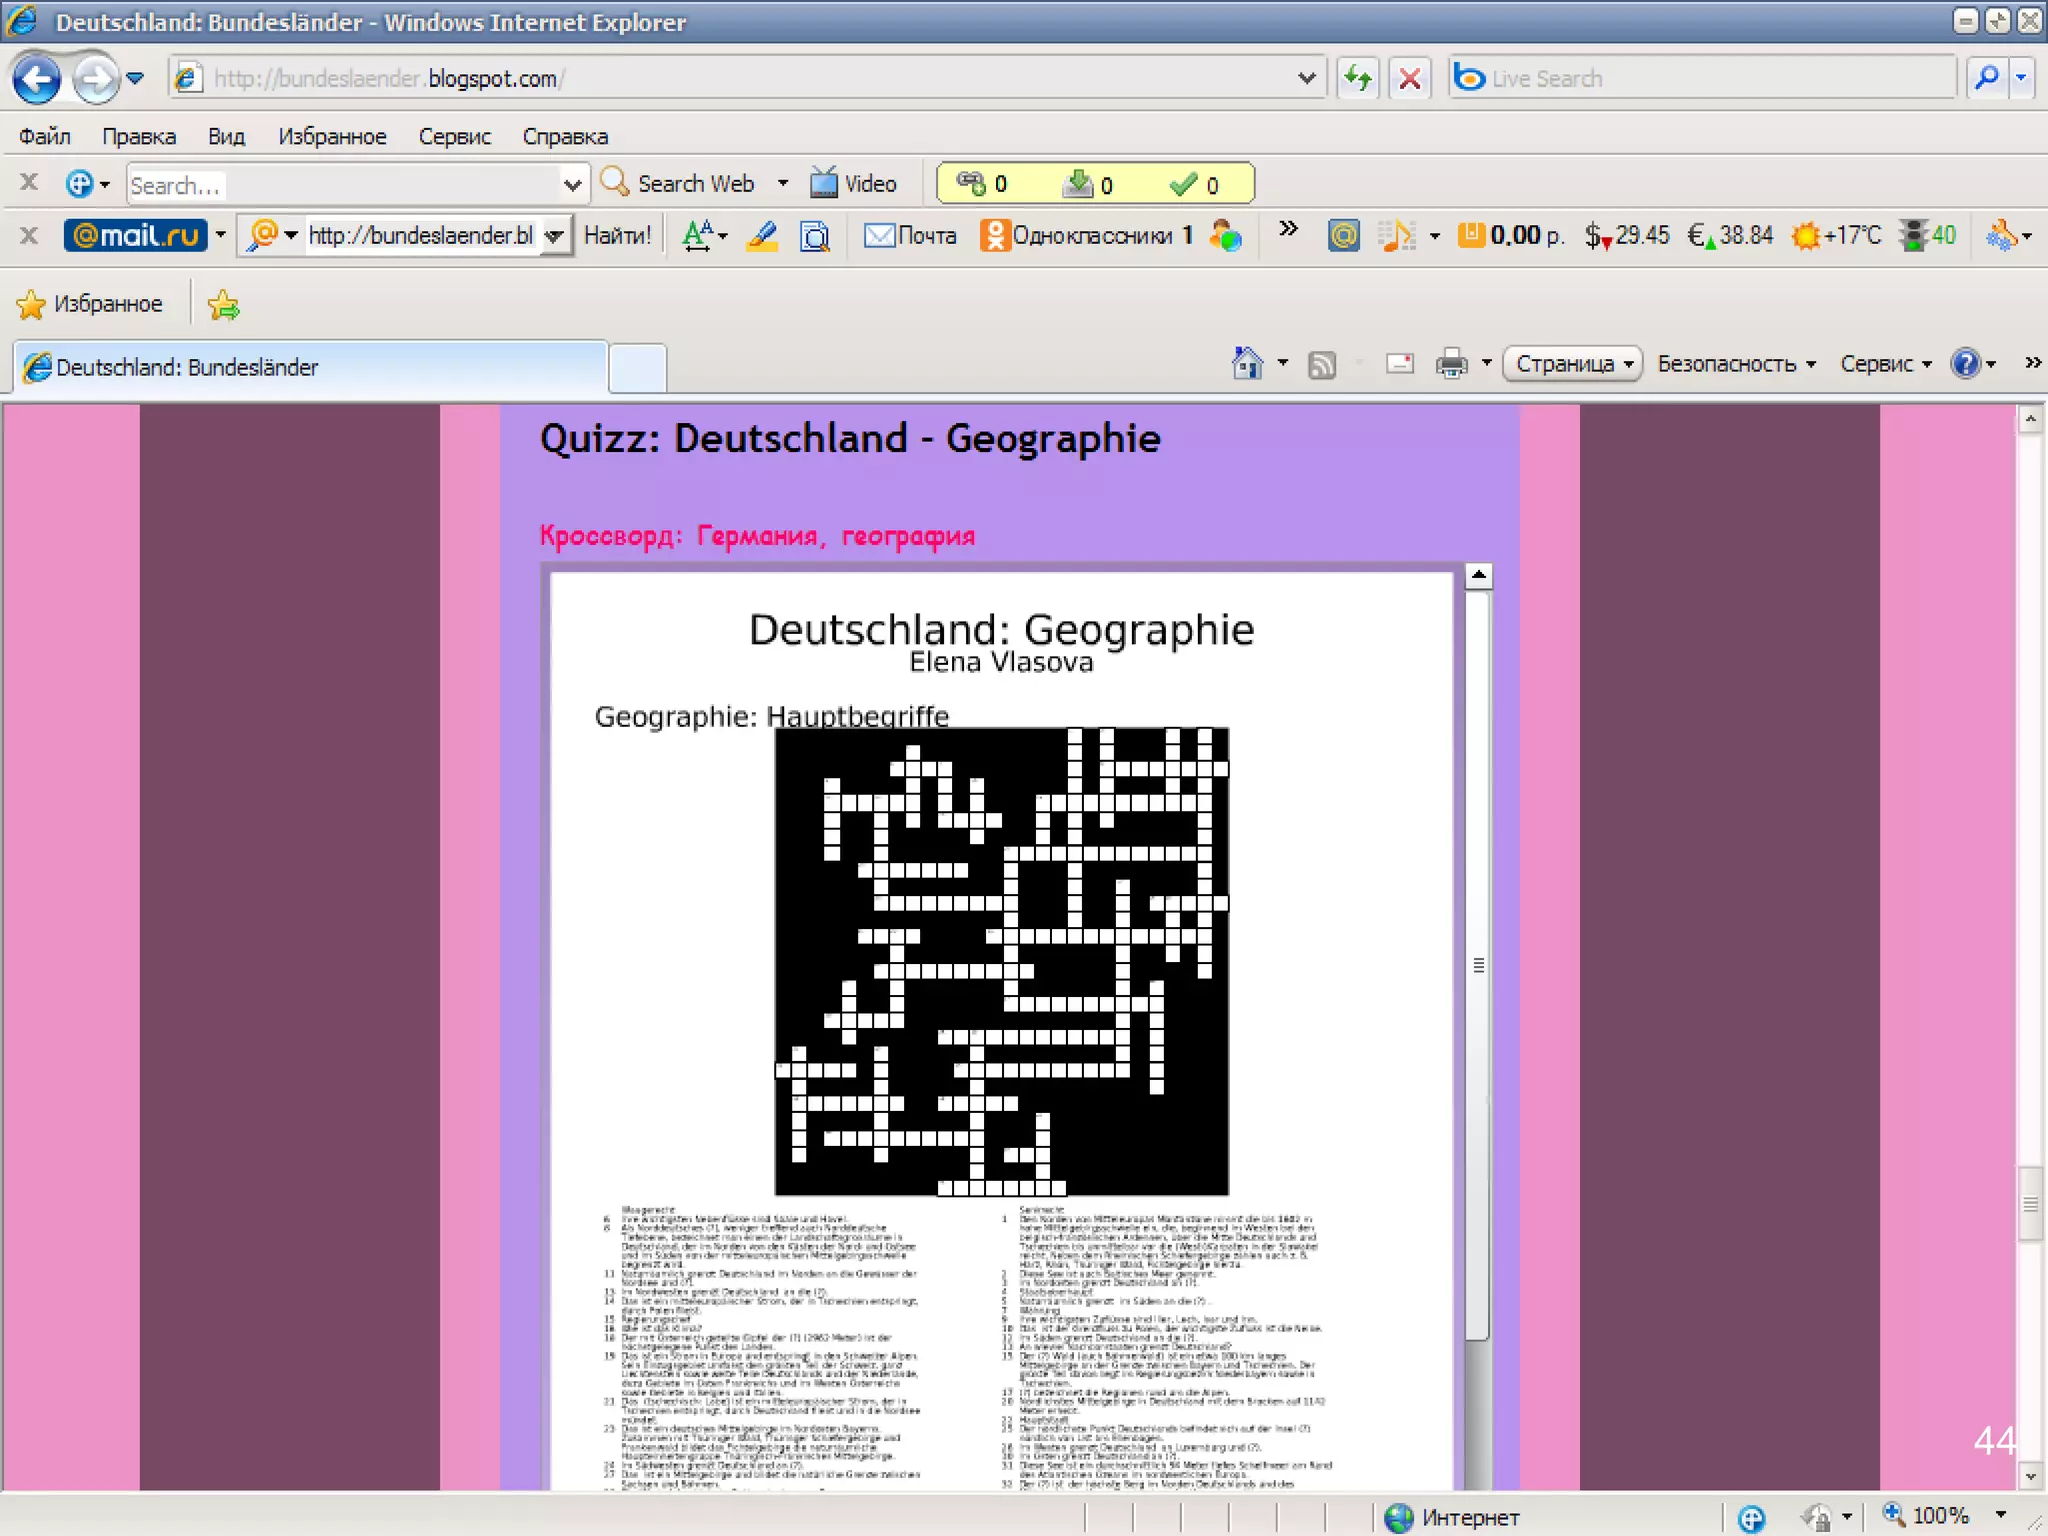Screen dimensions: 2048x1536
Task: Open the Страница dropdown menu
Action: tap(1574, 364)
